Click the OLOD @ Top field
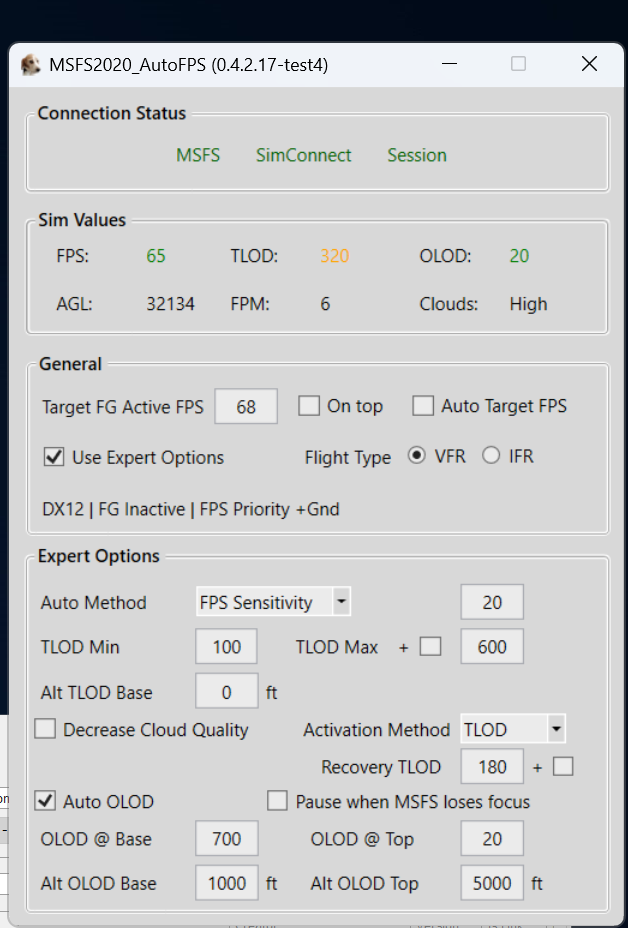The image size is (628, 928). [x=492, y=839]
